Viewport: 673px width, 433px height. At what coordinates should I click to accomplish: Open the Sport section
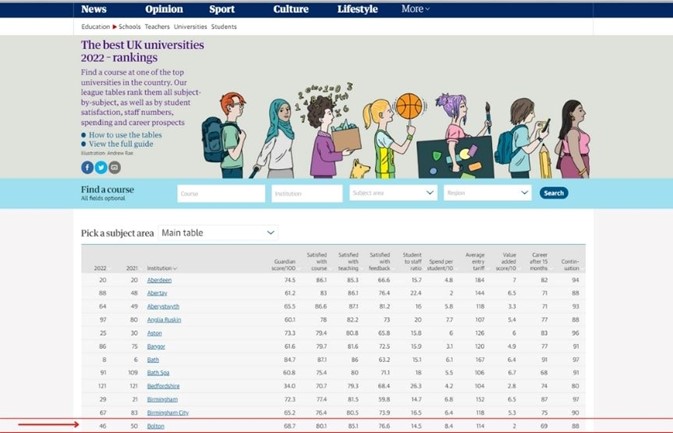click(222, 9)
